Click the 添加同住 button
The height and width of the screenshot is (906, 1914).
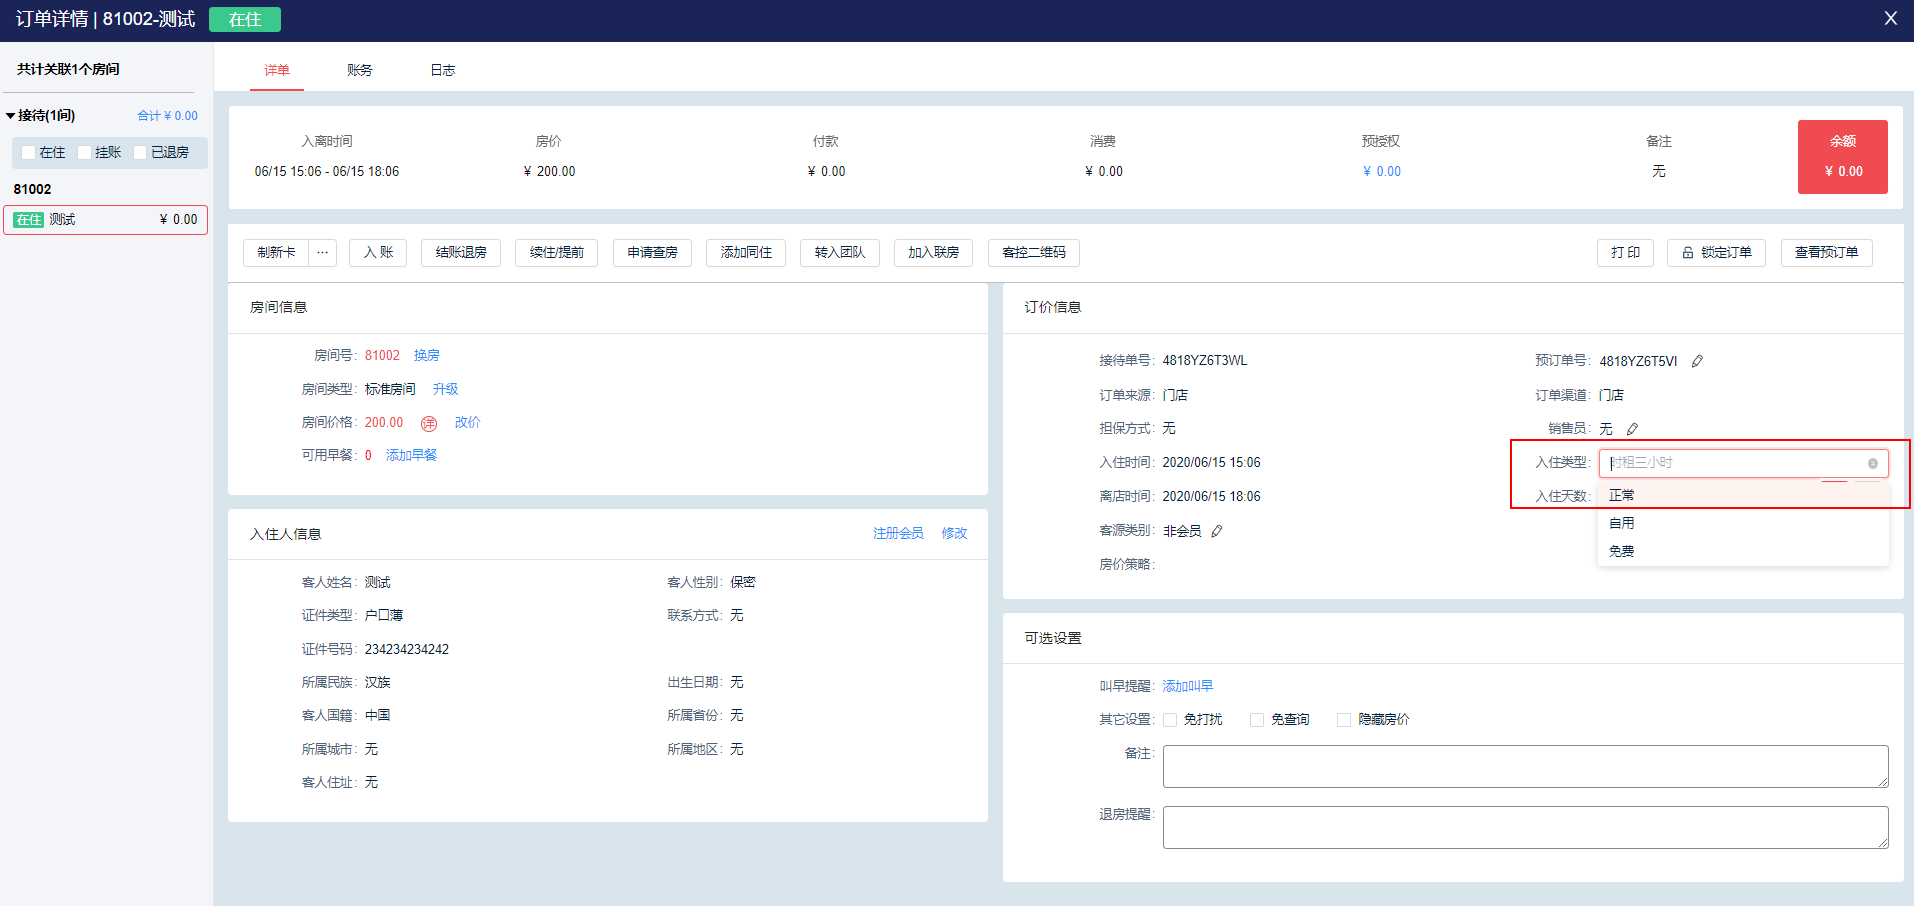pos(746,253)
